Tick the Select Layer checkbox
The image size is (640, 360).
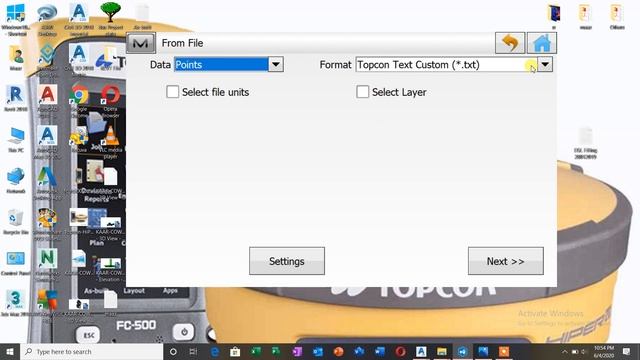point(362,92)
